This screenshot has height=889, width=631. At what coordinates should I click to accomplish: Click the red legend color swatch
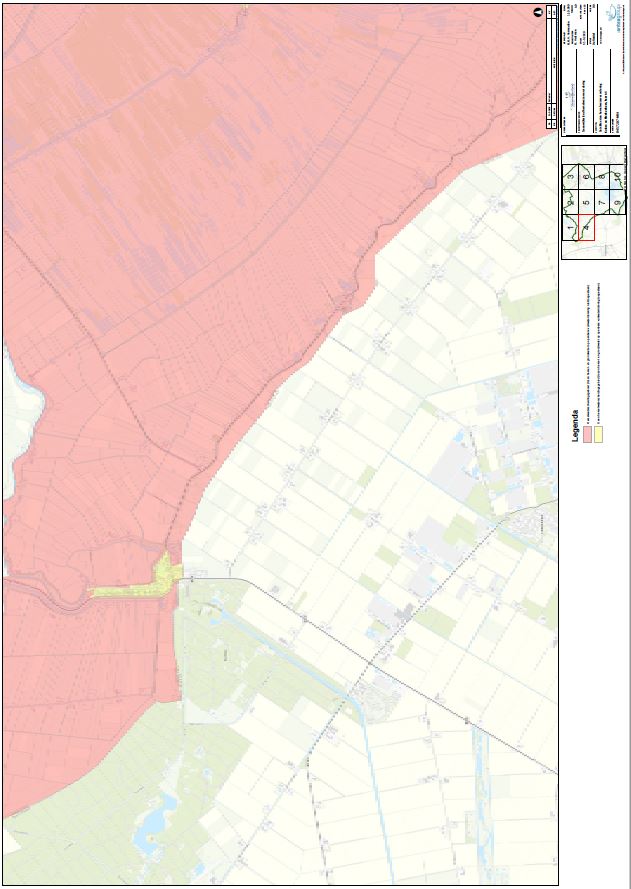point(586,435)
